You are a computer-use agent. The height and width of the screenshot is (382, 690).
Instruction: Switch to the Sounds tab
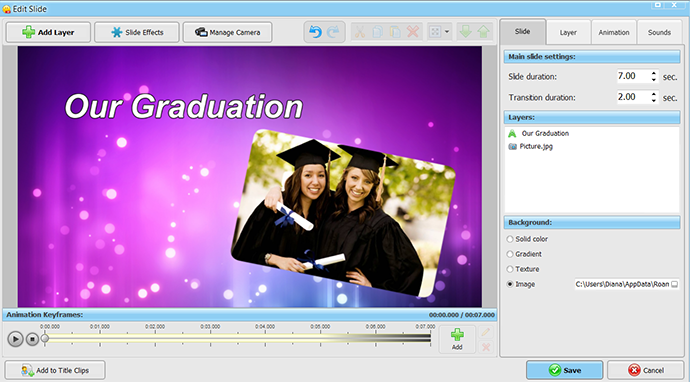click(x=659, y=32)
